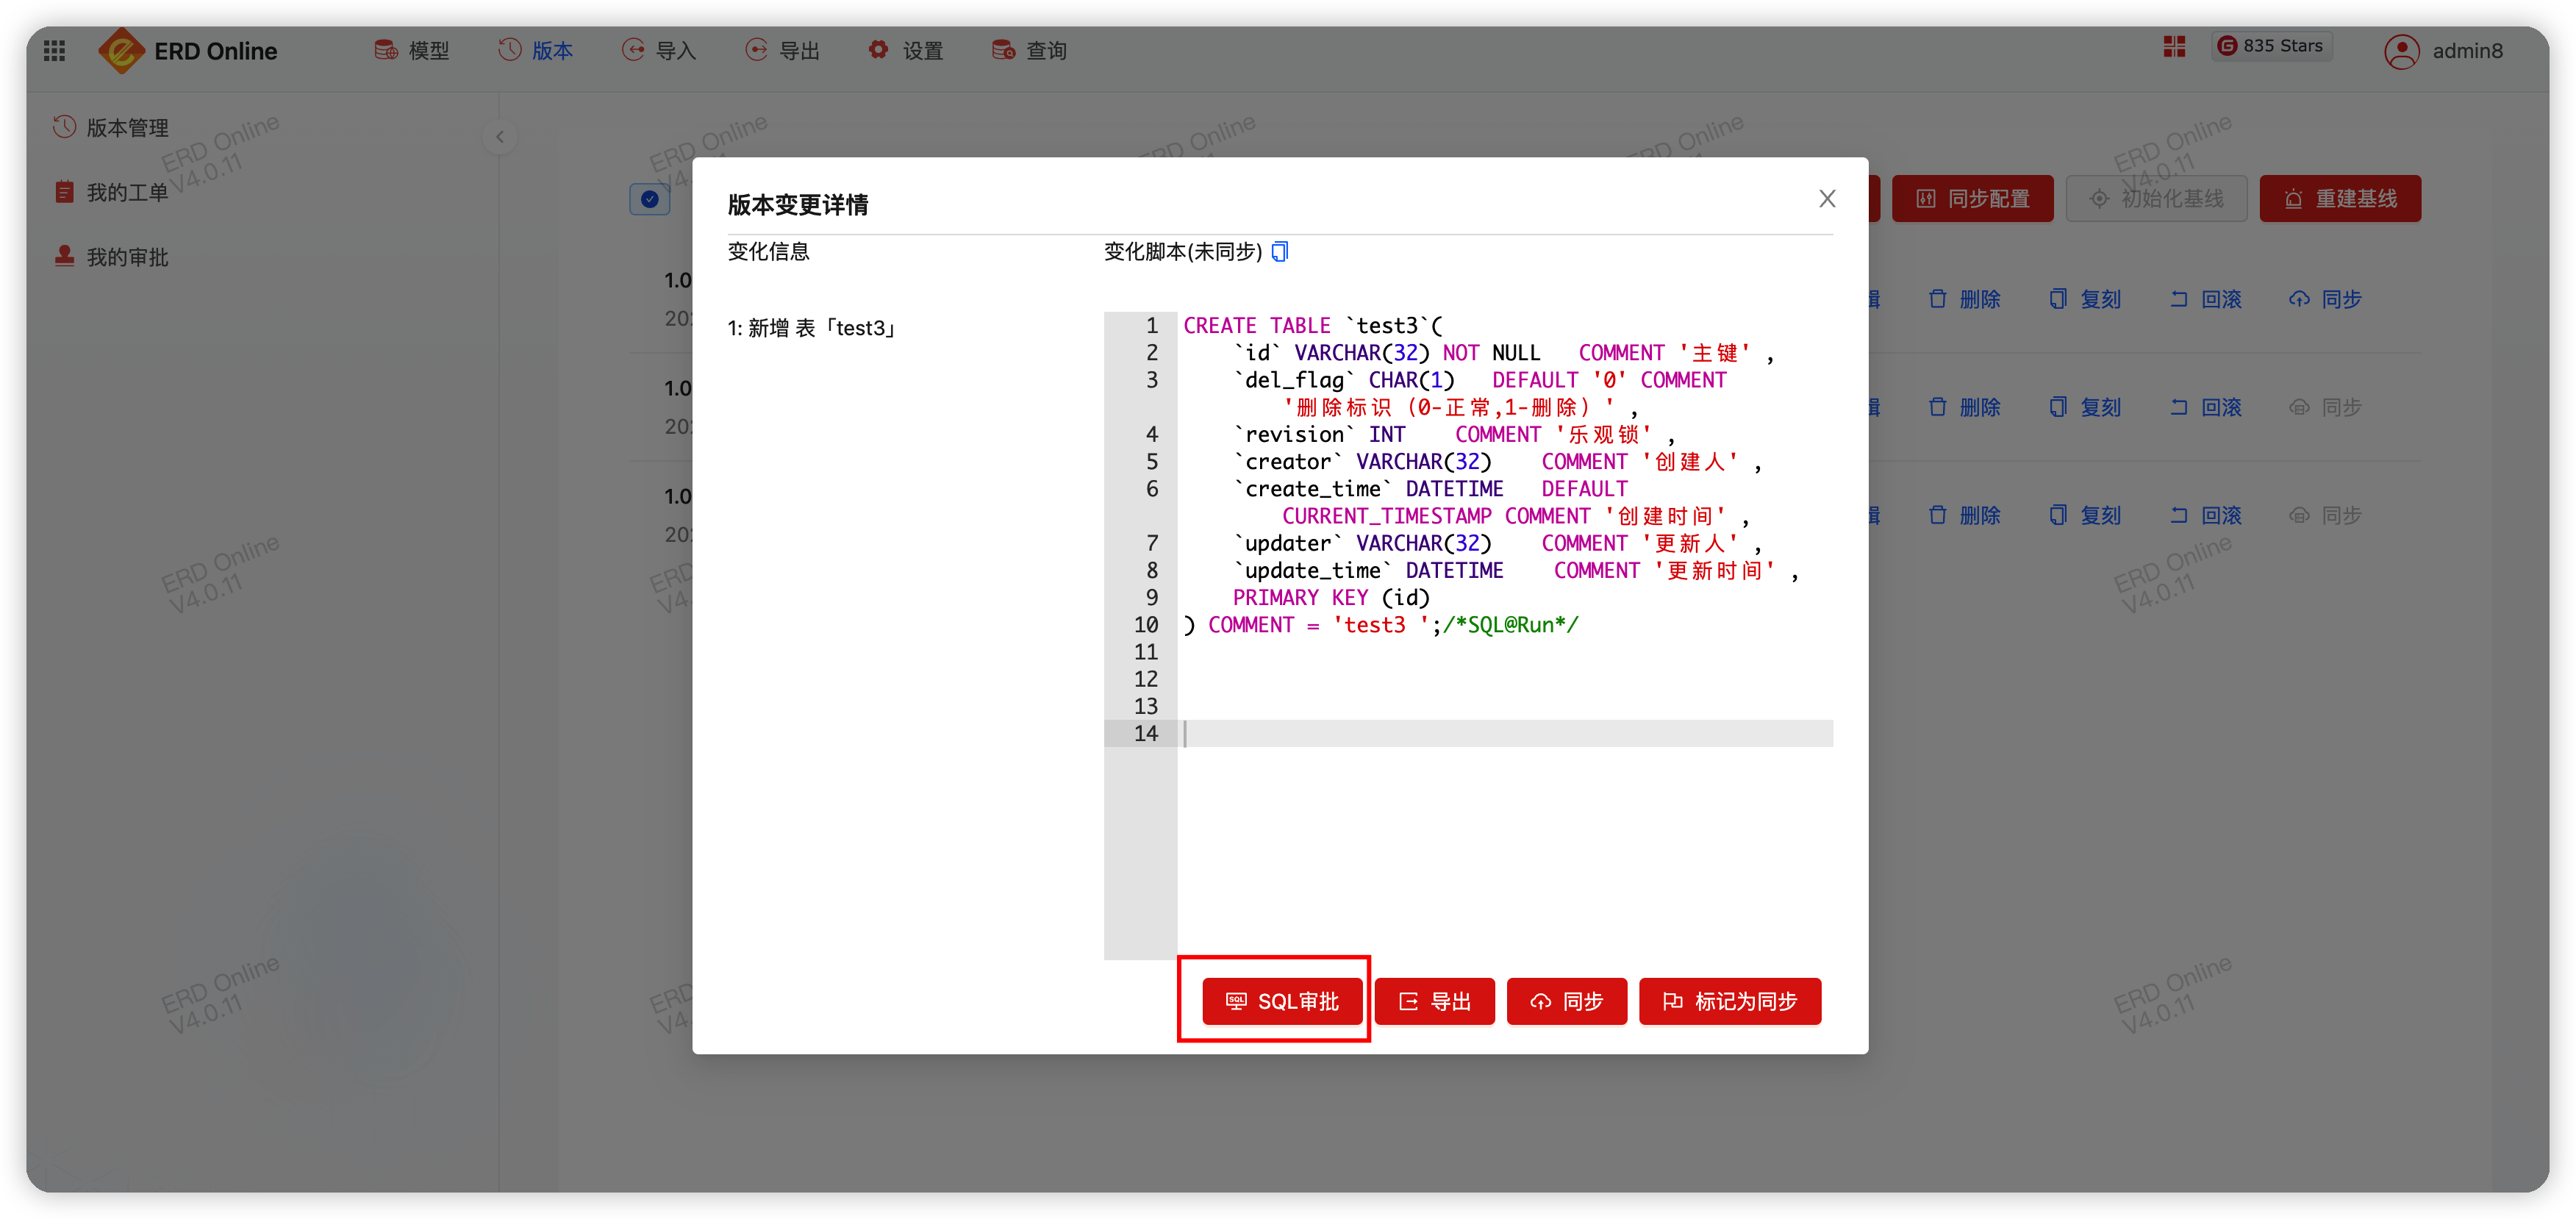Image resolution: width=2576 pixels, height=1219 pixels.
Task: Click the 初始化基线 button
Action: [x=2156, y=199]
